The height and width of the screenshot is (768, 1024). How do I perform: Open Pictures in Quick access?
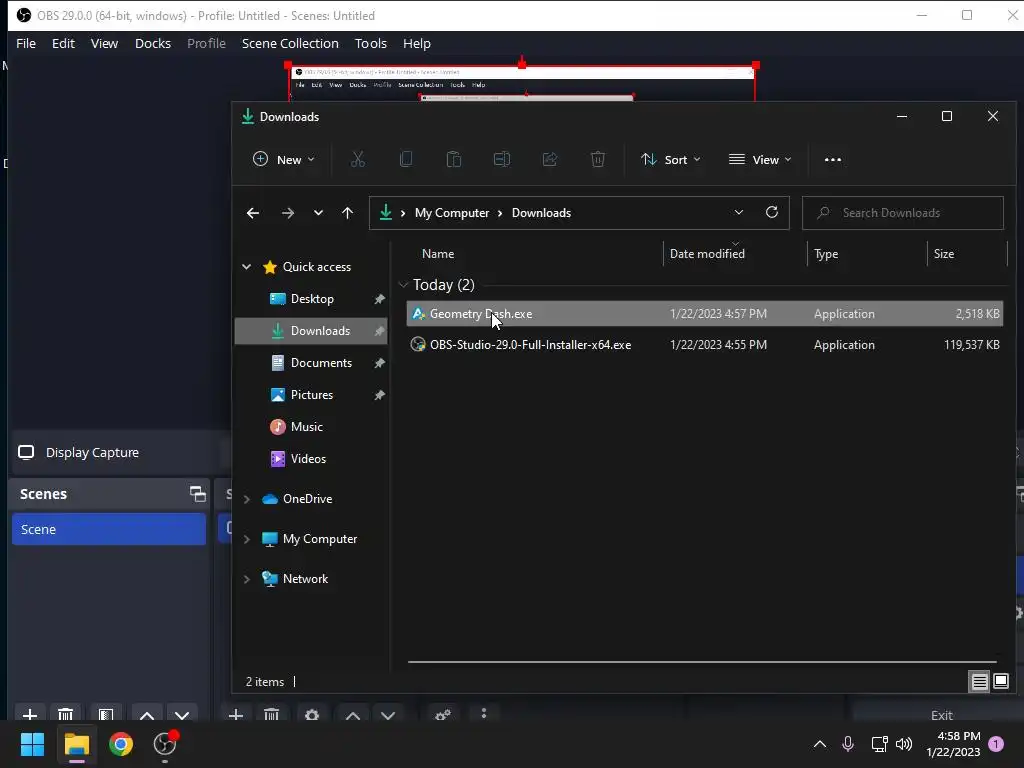pos(311,394)
